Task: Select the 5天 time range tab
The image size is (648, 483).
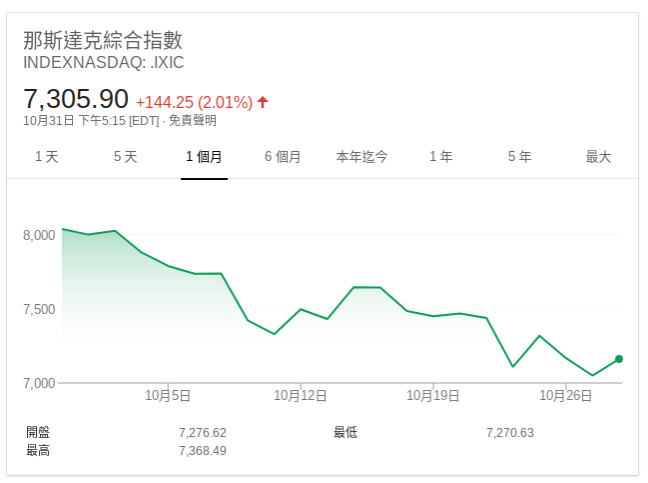Action: click(125, 157)
